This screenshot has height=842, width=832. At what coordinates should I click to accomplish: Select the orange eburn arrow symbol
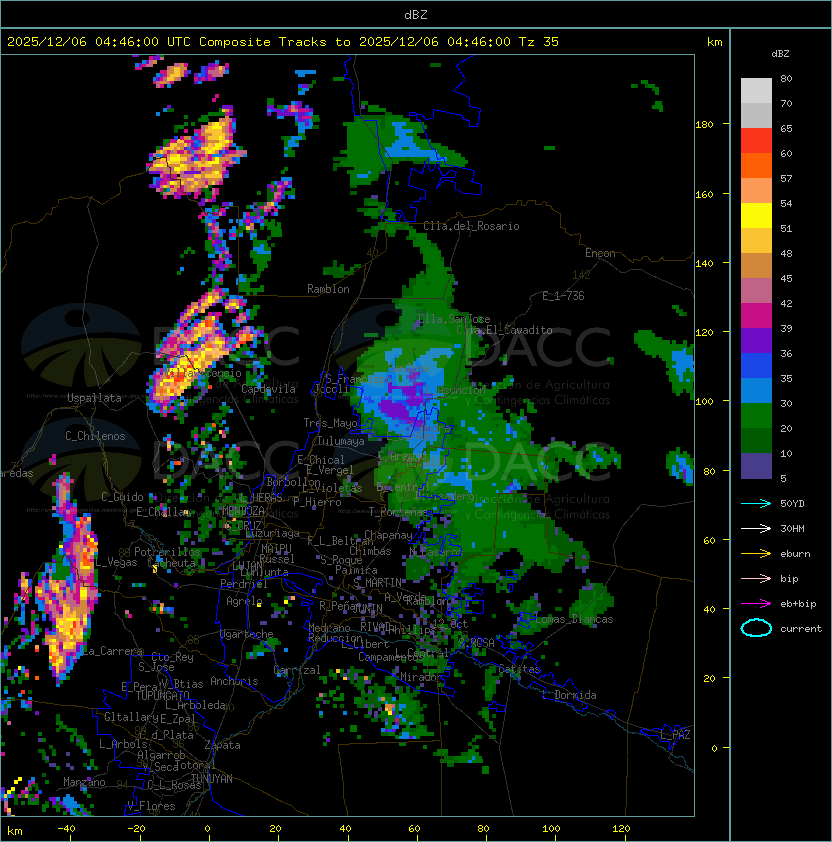(x=757, y=553)
